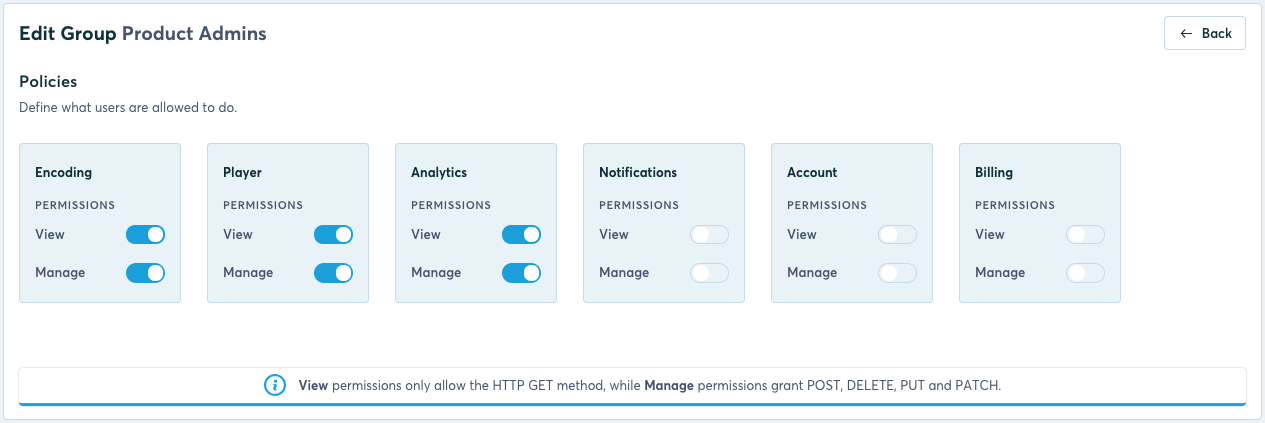The height and width of the screenshot is (423, 1265).
Task: Click the Back button
Action: [x=1204, y=33]
